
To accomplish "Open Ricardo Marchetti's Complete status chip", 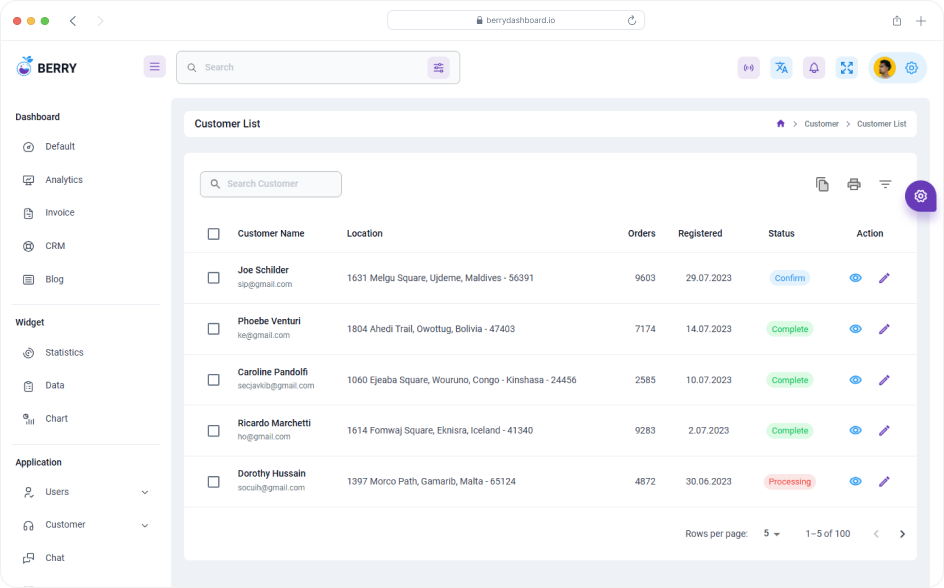I will [789, 430].
